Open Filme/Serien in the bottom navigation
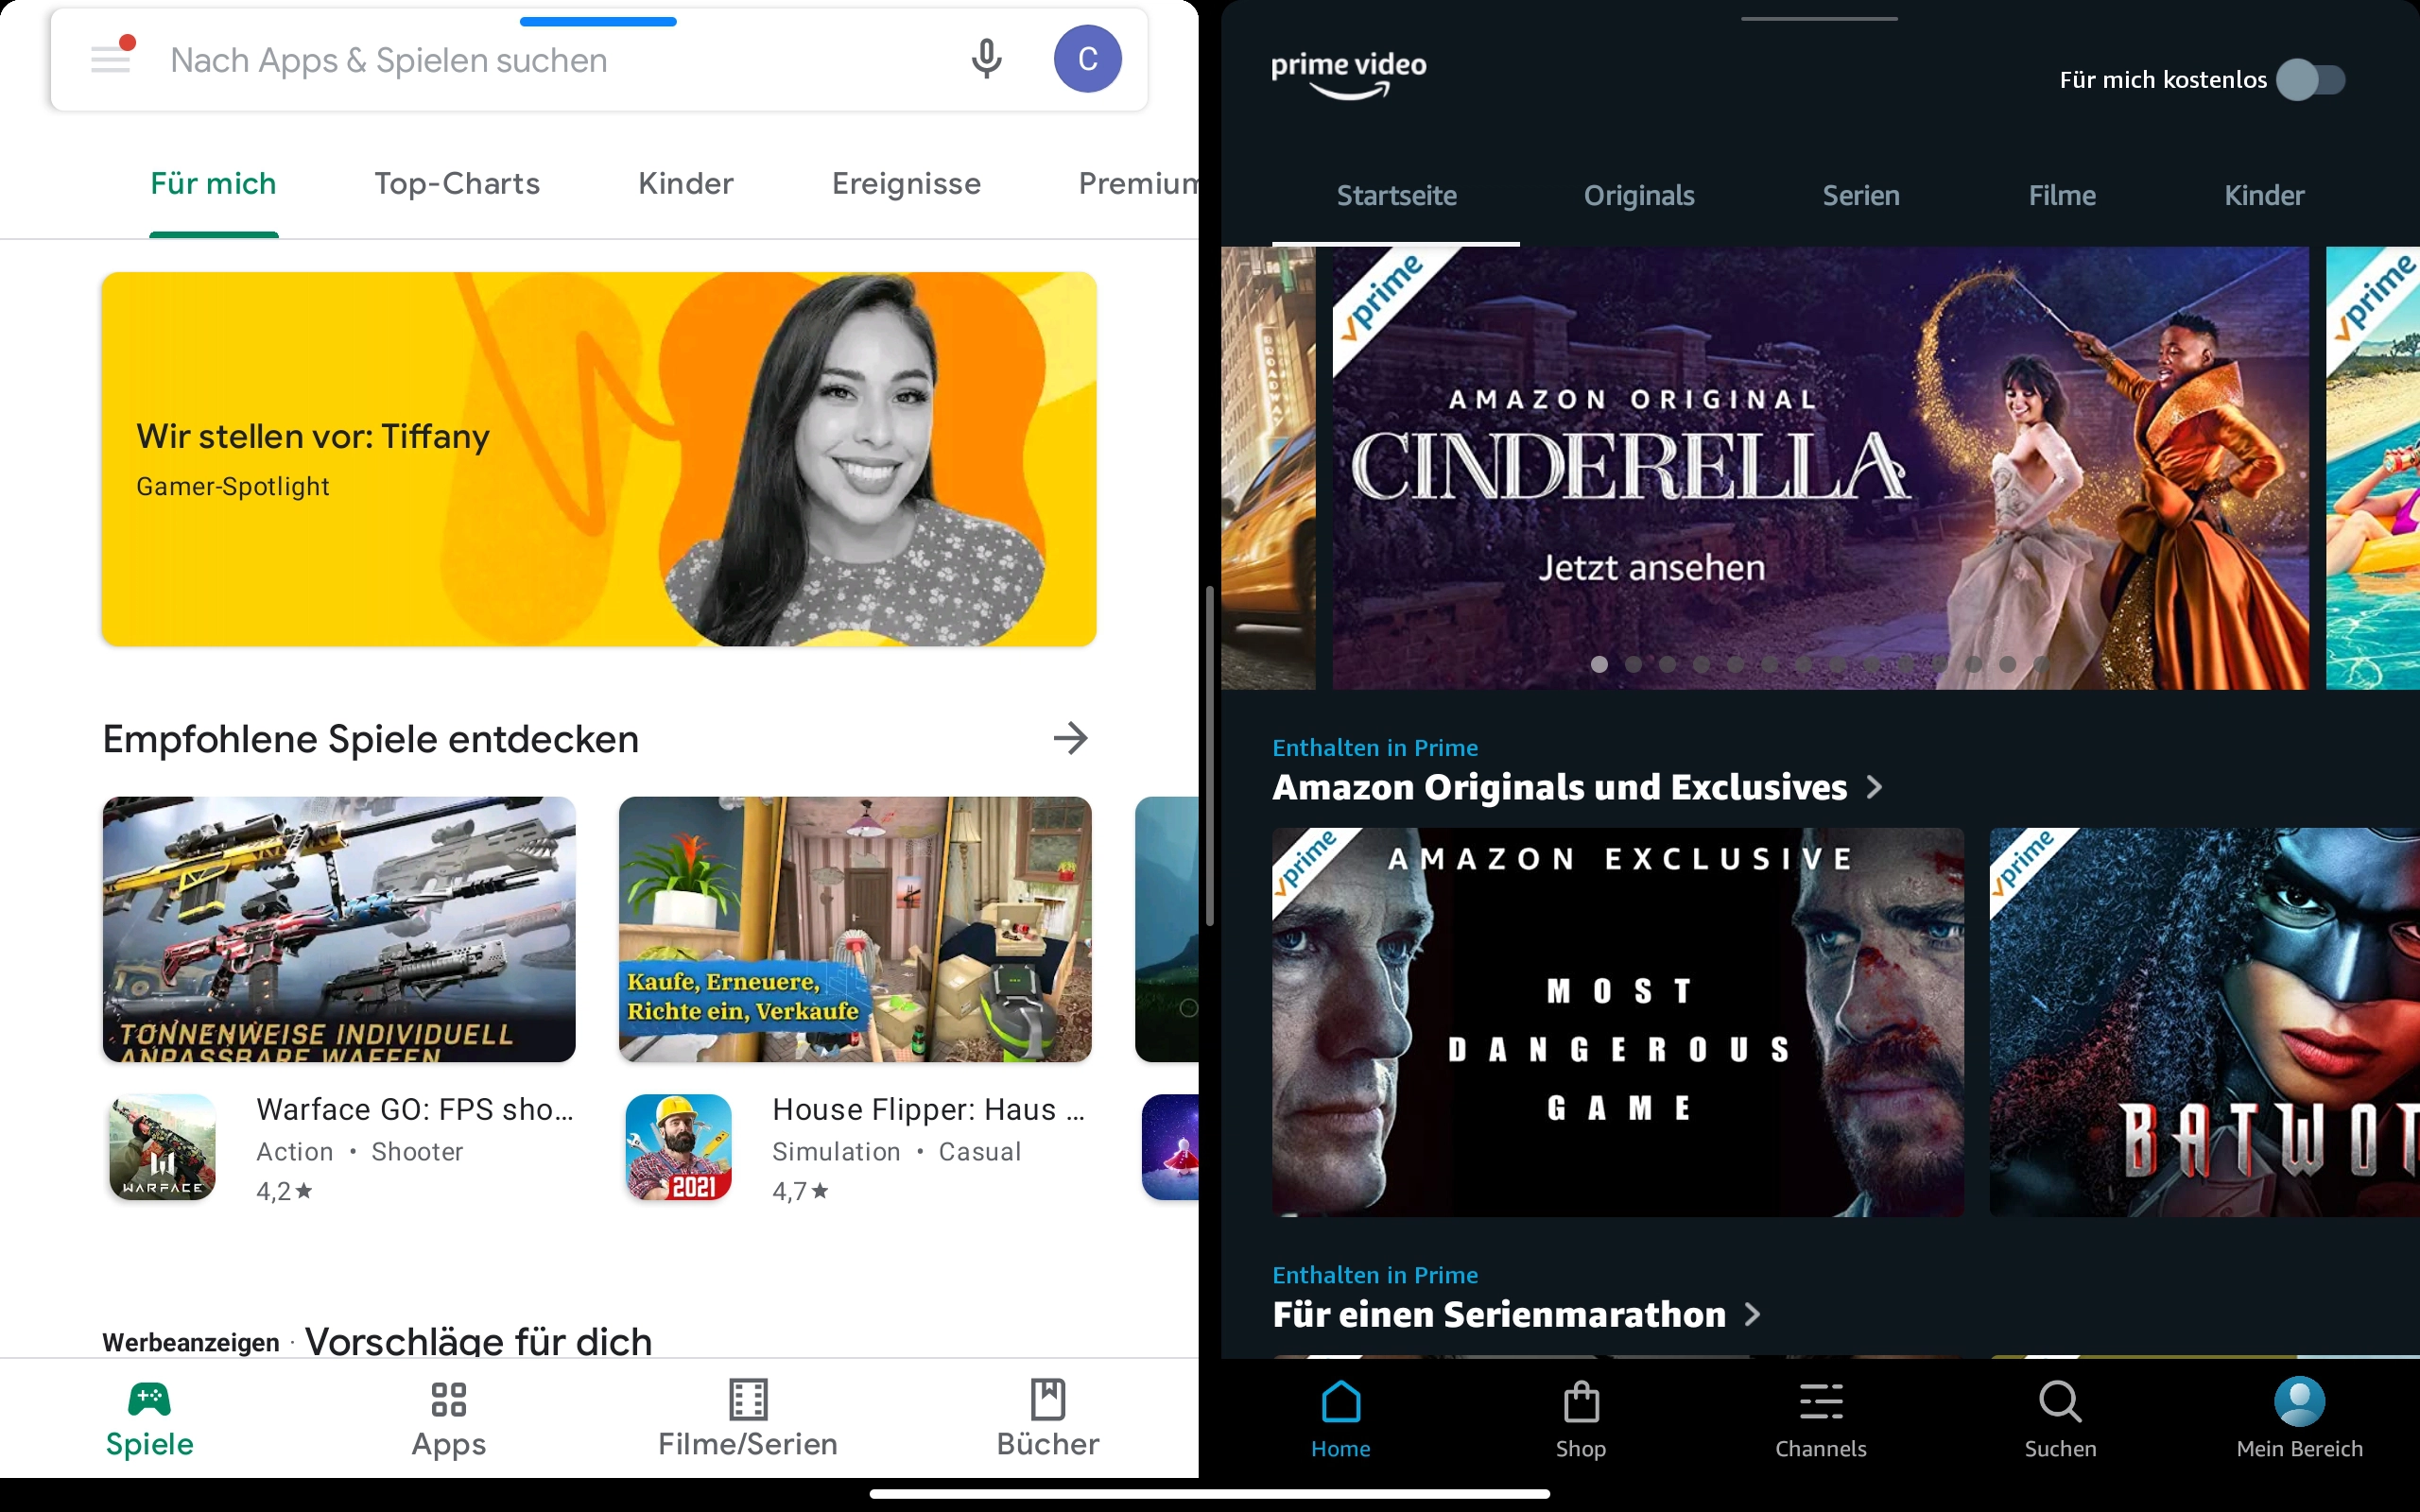The height and width of the screenshot is (1512, 2420). 748,1419
